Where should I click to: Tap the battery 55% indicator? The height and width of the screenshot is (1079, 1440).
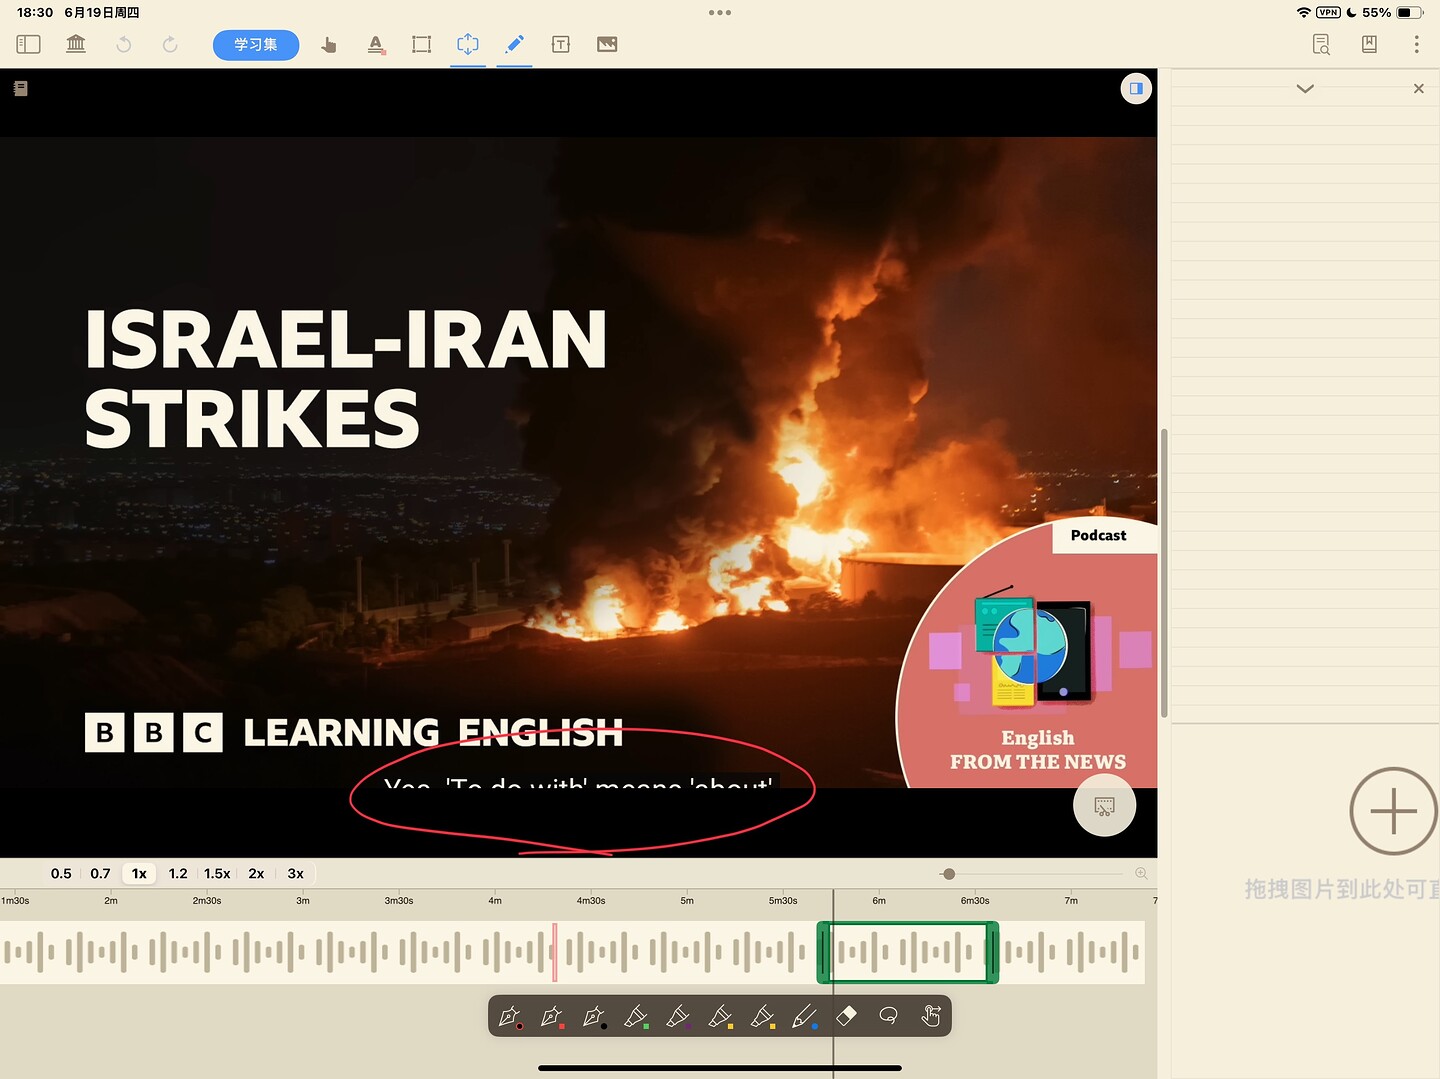[1393, 13]
